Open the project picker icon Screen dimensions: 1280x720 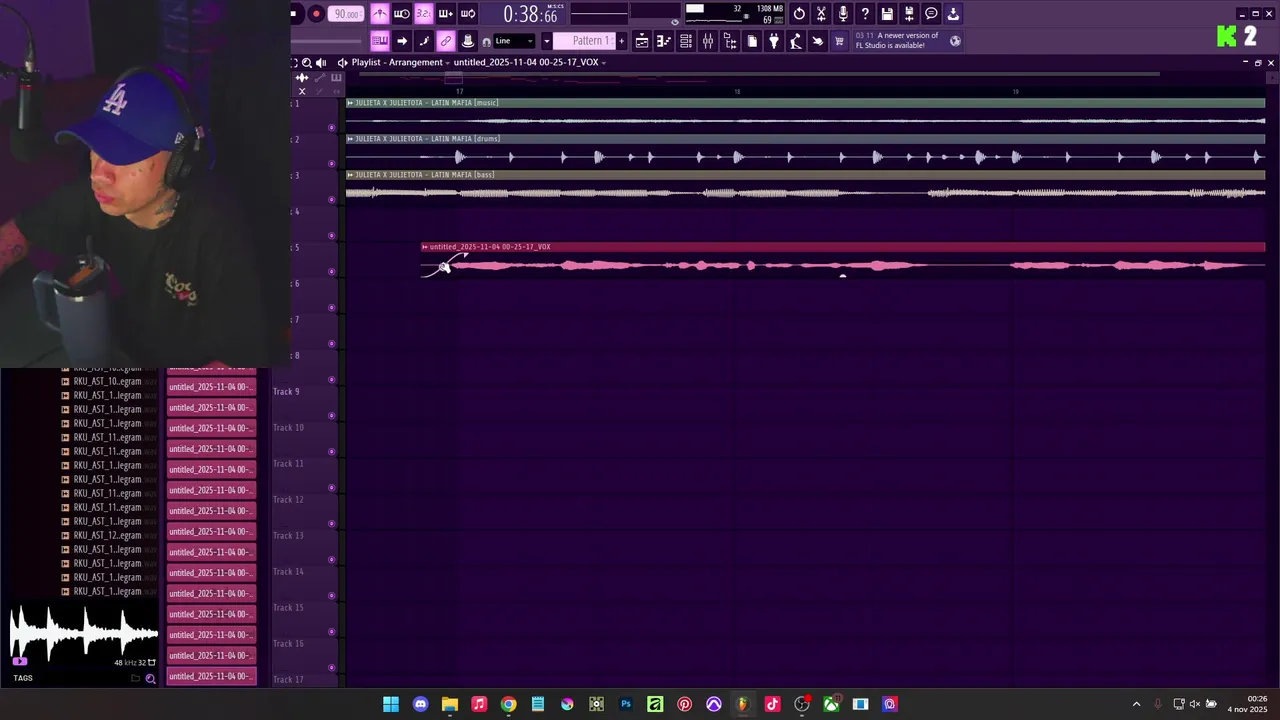pos(752,41)
